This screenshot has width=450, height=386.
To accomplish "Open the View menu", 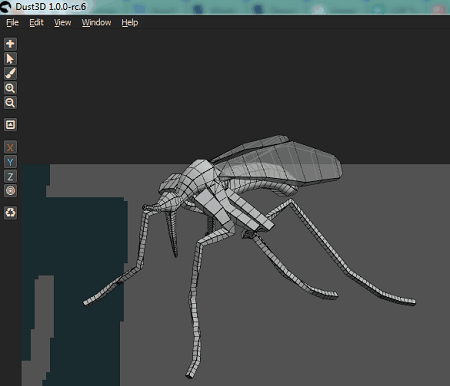I will [62, 23].
